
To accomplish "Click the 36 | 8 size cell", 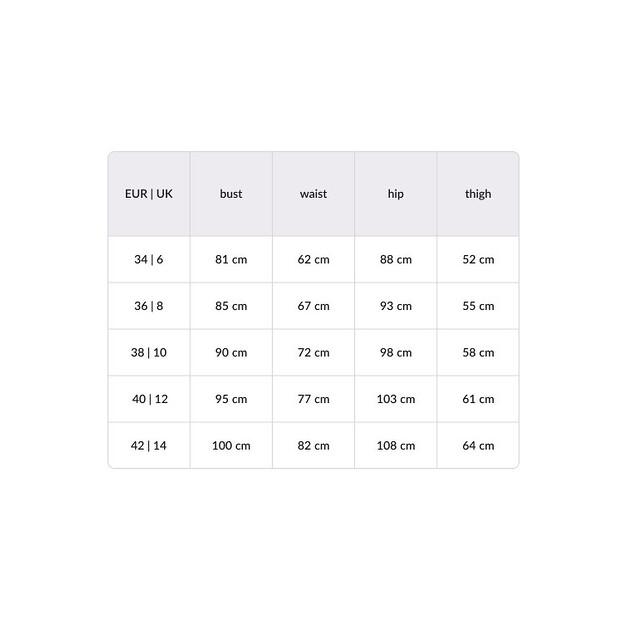I will pyautogui.click(x=149, y=306).
